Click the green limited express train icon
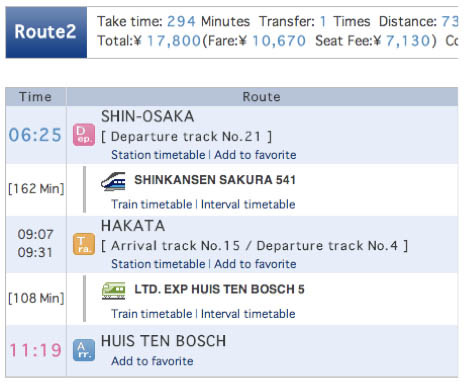The height and width of the screenshot is (386, 465). coord(114,290)
